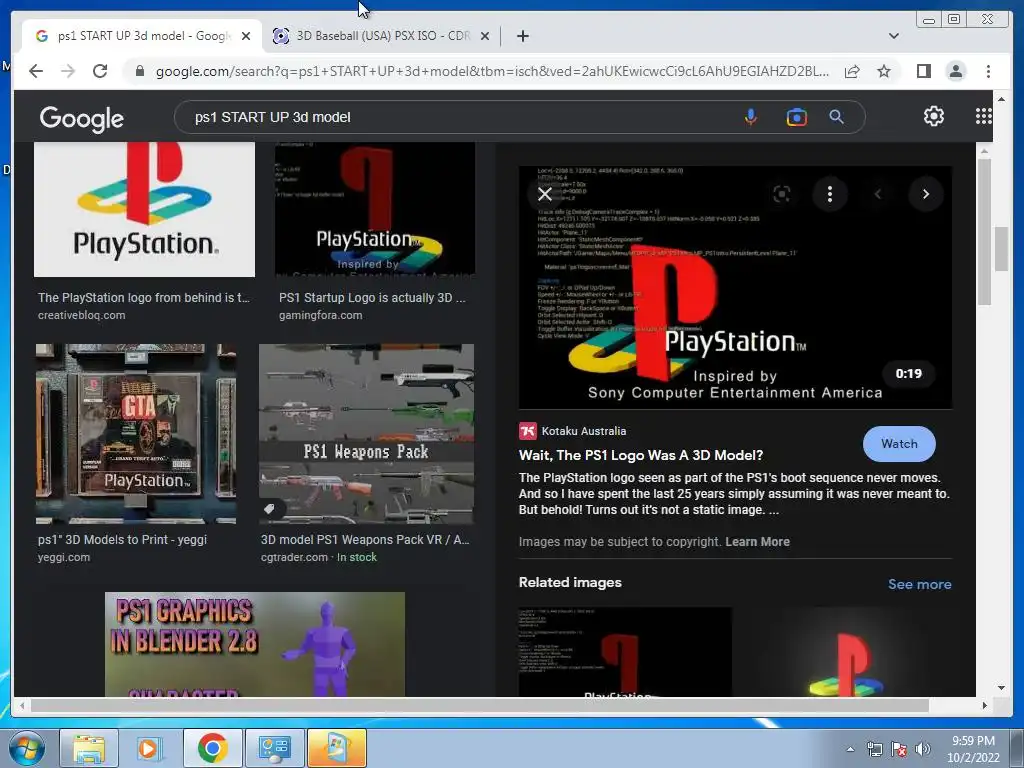
Task: Expand the tab search dropdown
Action: tap(894, 36)
